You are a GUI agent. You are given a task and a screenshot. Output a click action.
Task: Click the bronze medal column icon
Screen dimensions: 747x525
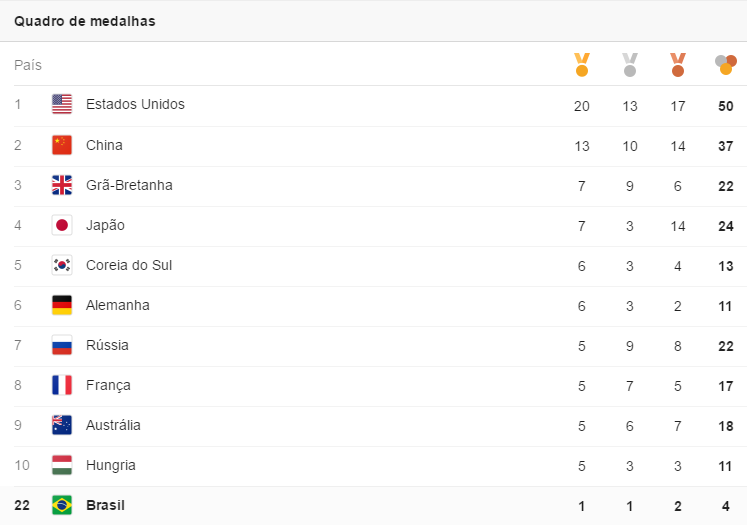[678, 65]
